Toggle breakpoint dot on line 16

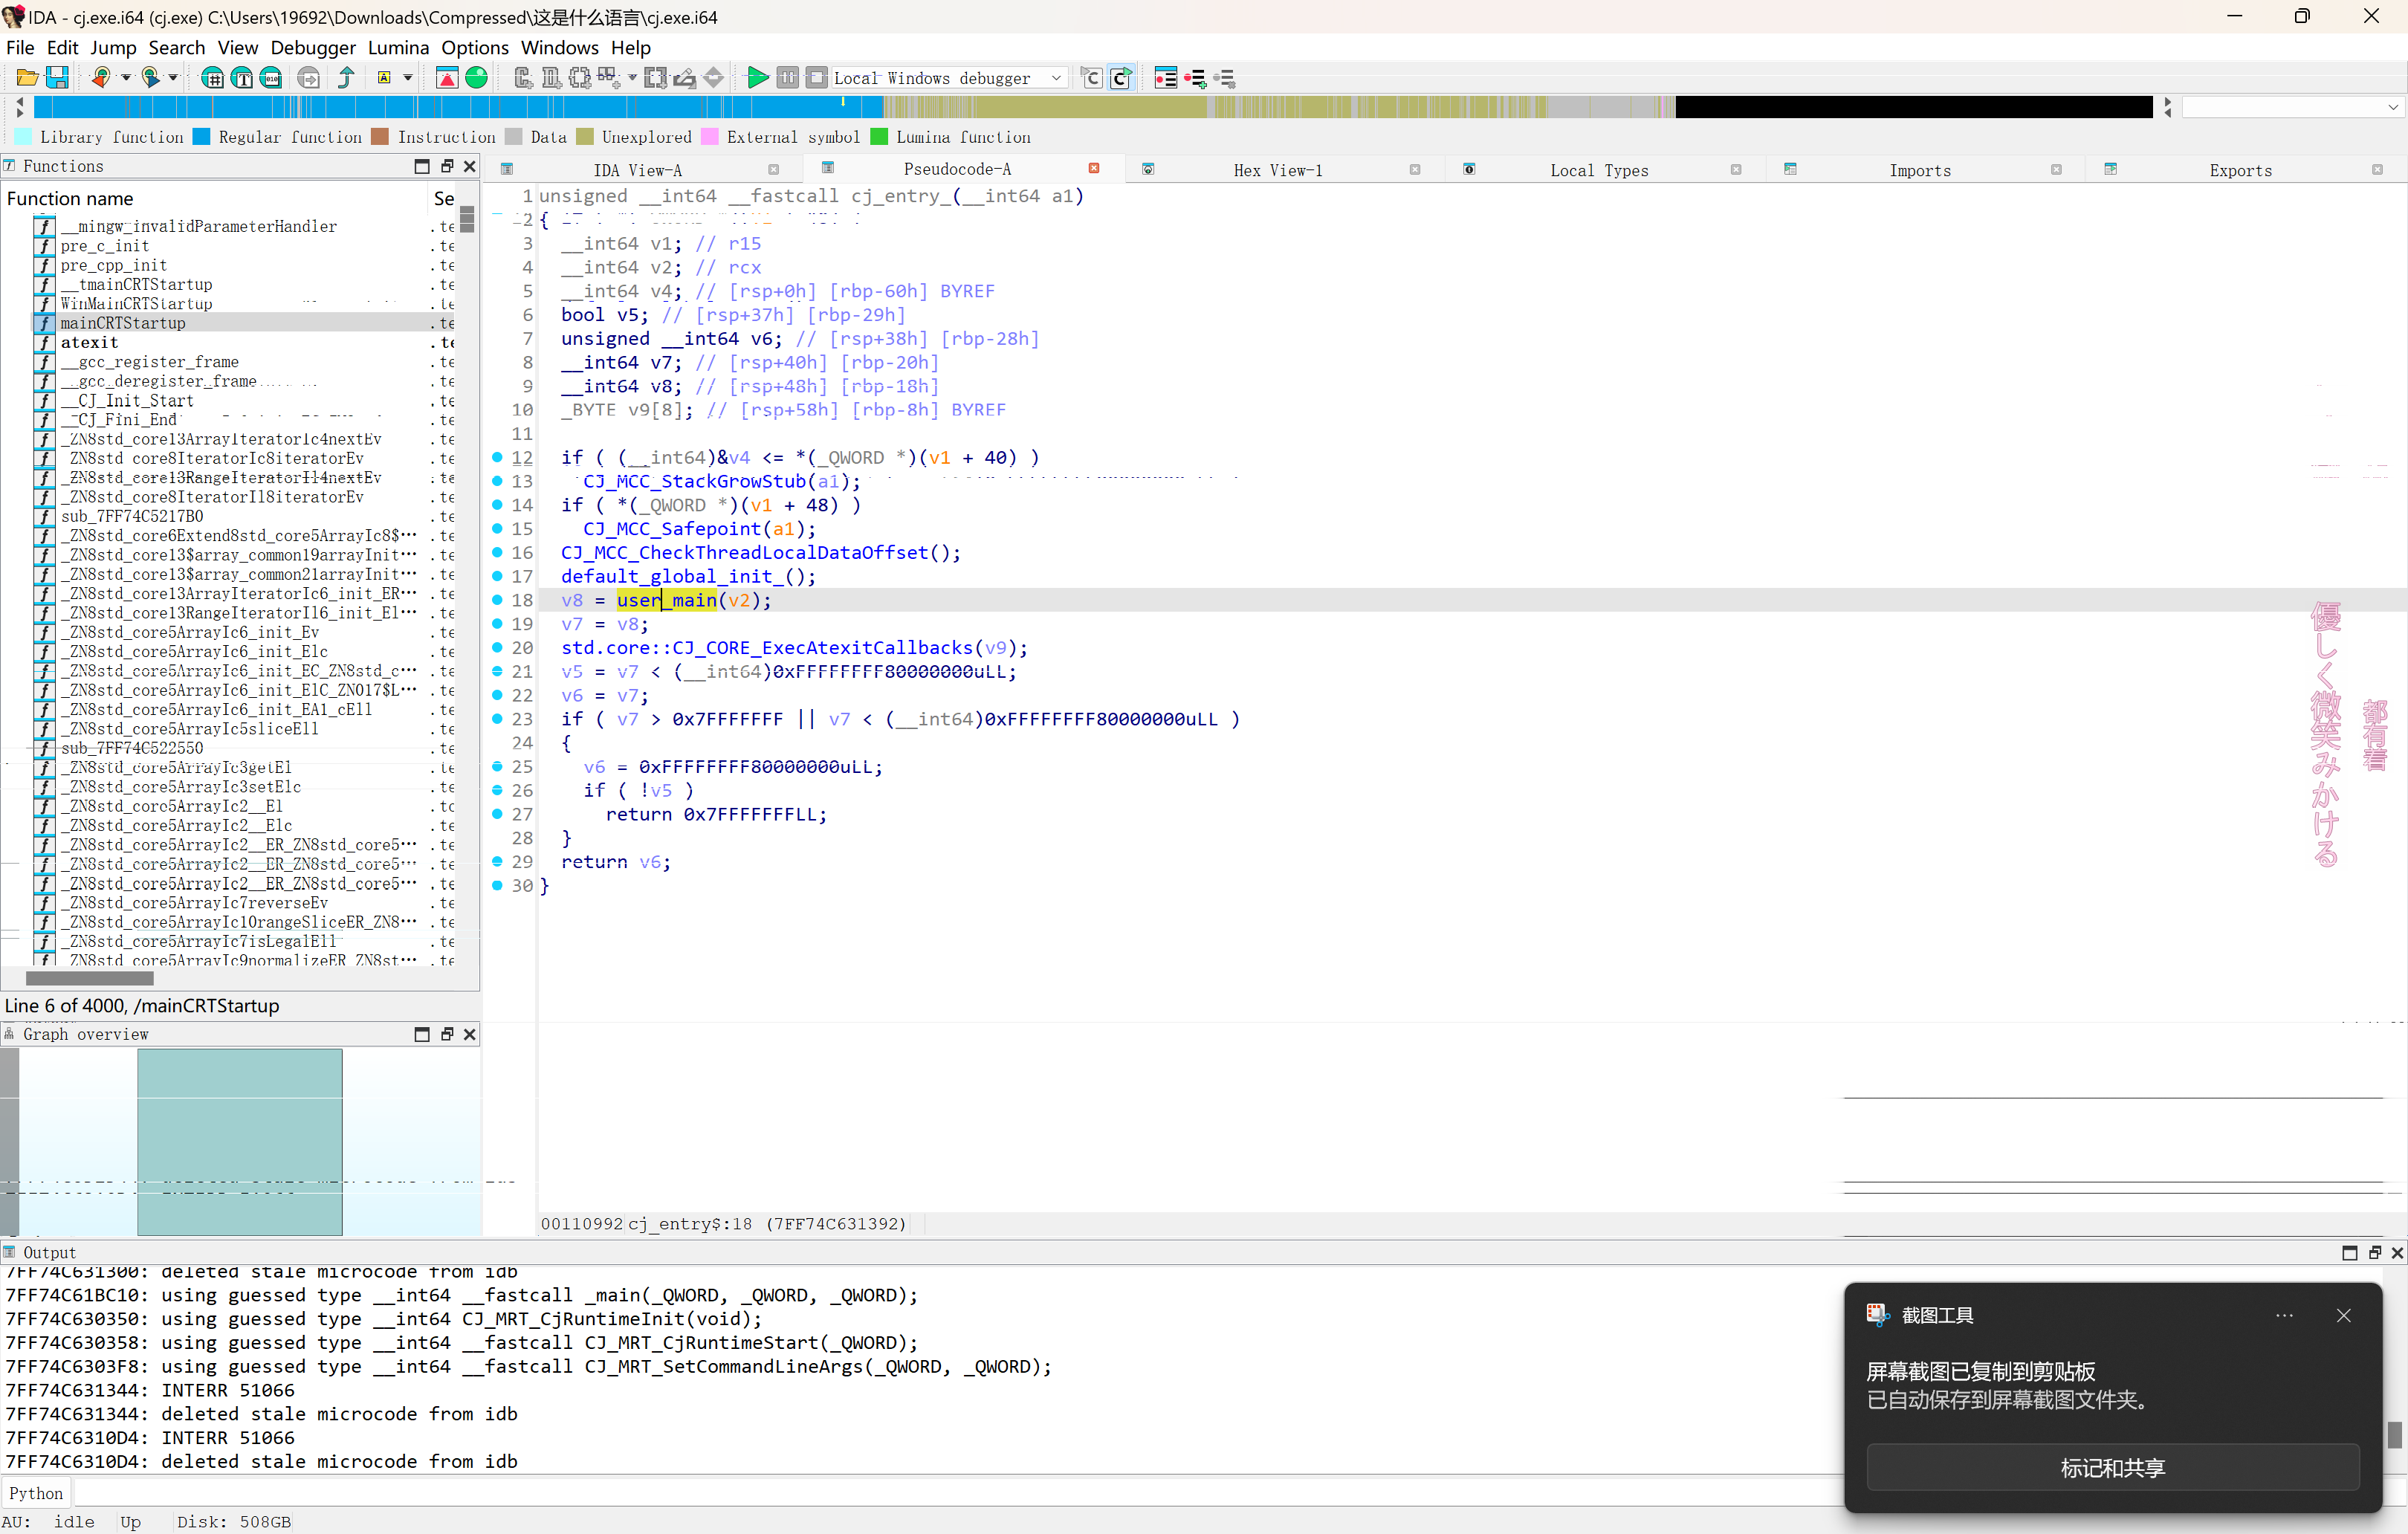coord(497,552)
